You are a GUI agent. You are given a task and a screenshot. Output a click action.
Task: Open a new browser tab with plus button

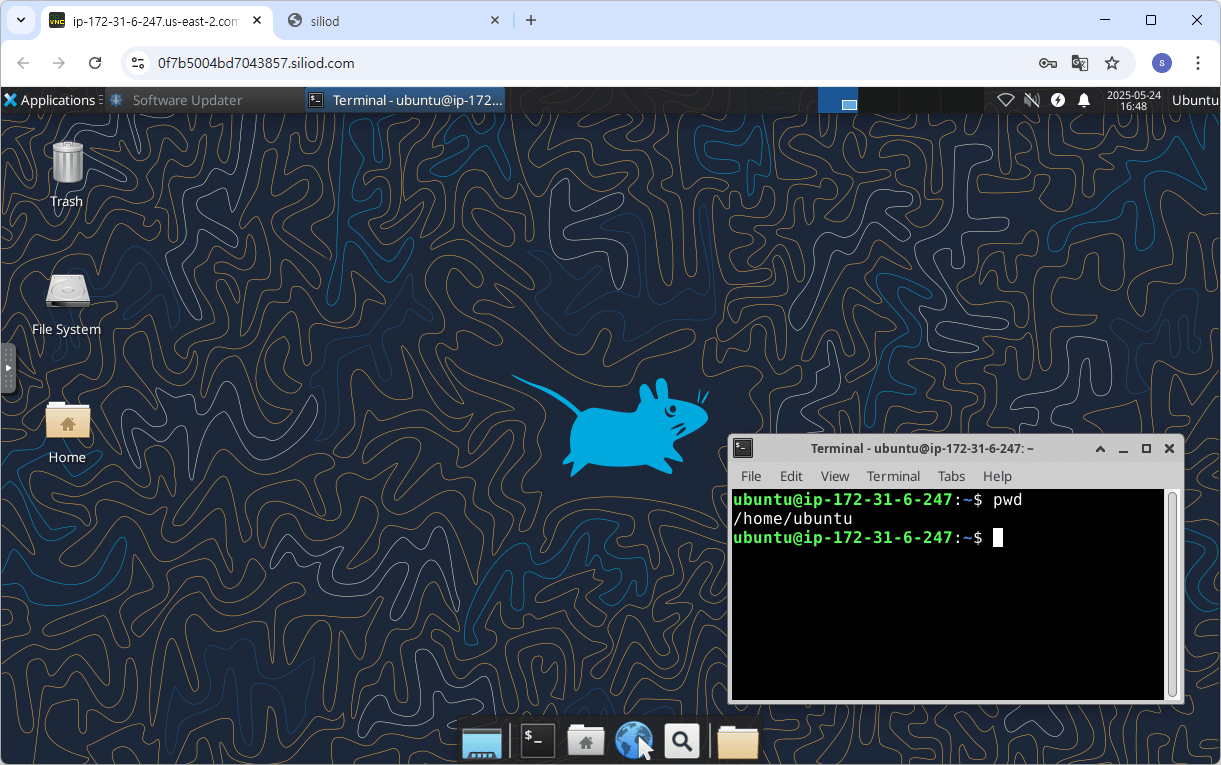point(531,20)
